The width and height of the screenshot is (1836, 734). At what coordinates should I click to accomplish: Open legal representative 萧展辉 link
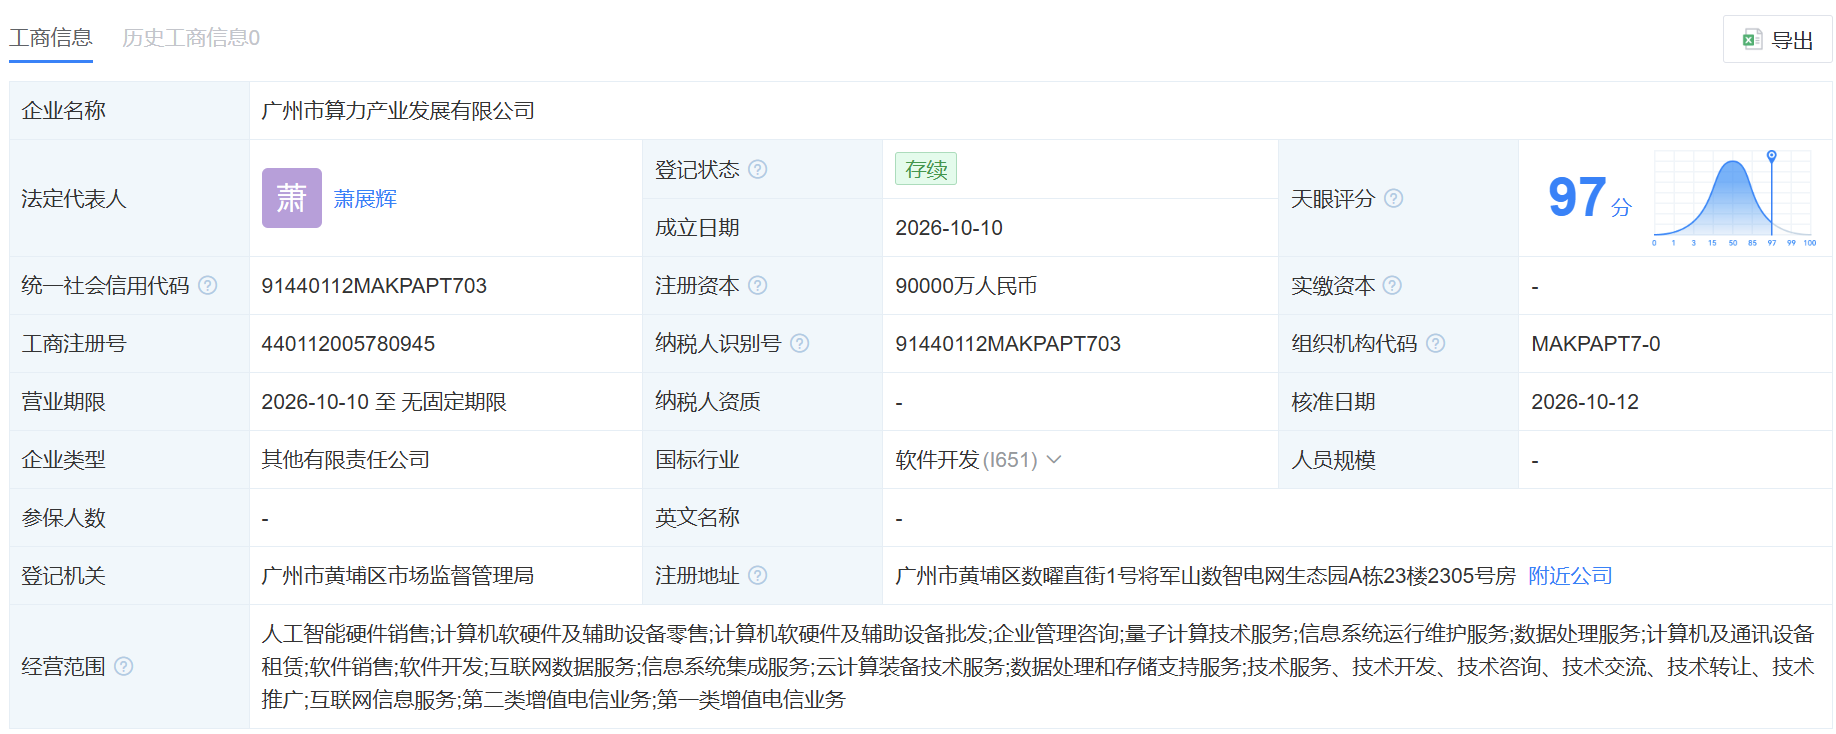click(365, 199)
